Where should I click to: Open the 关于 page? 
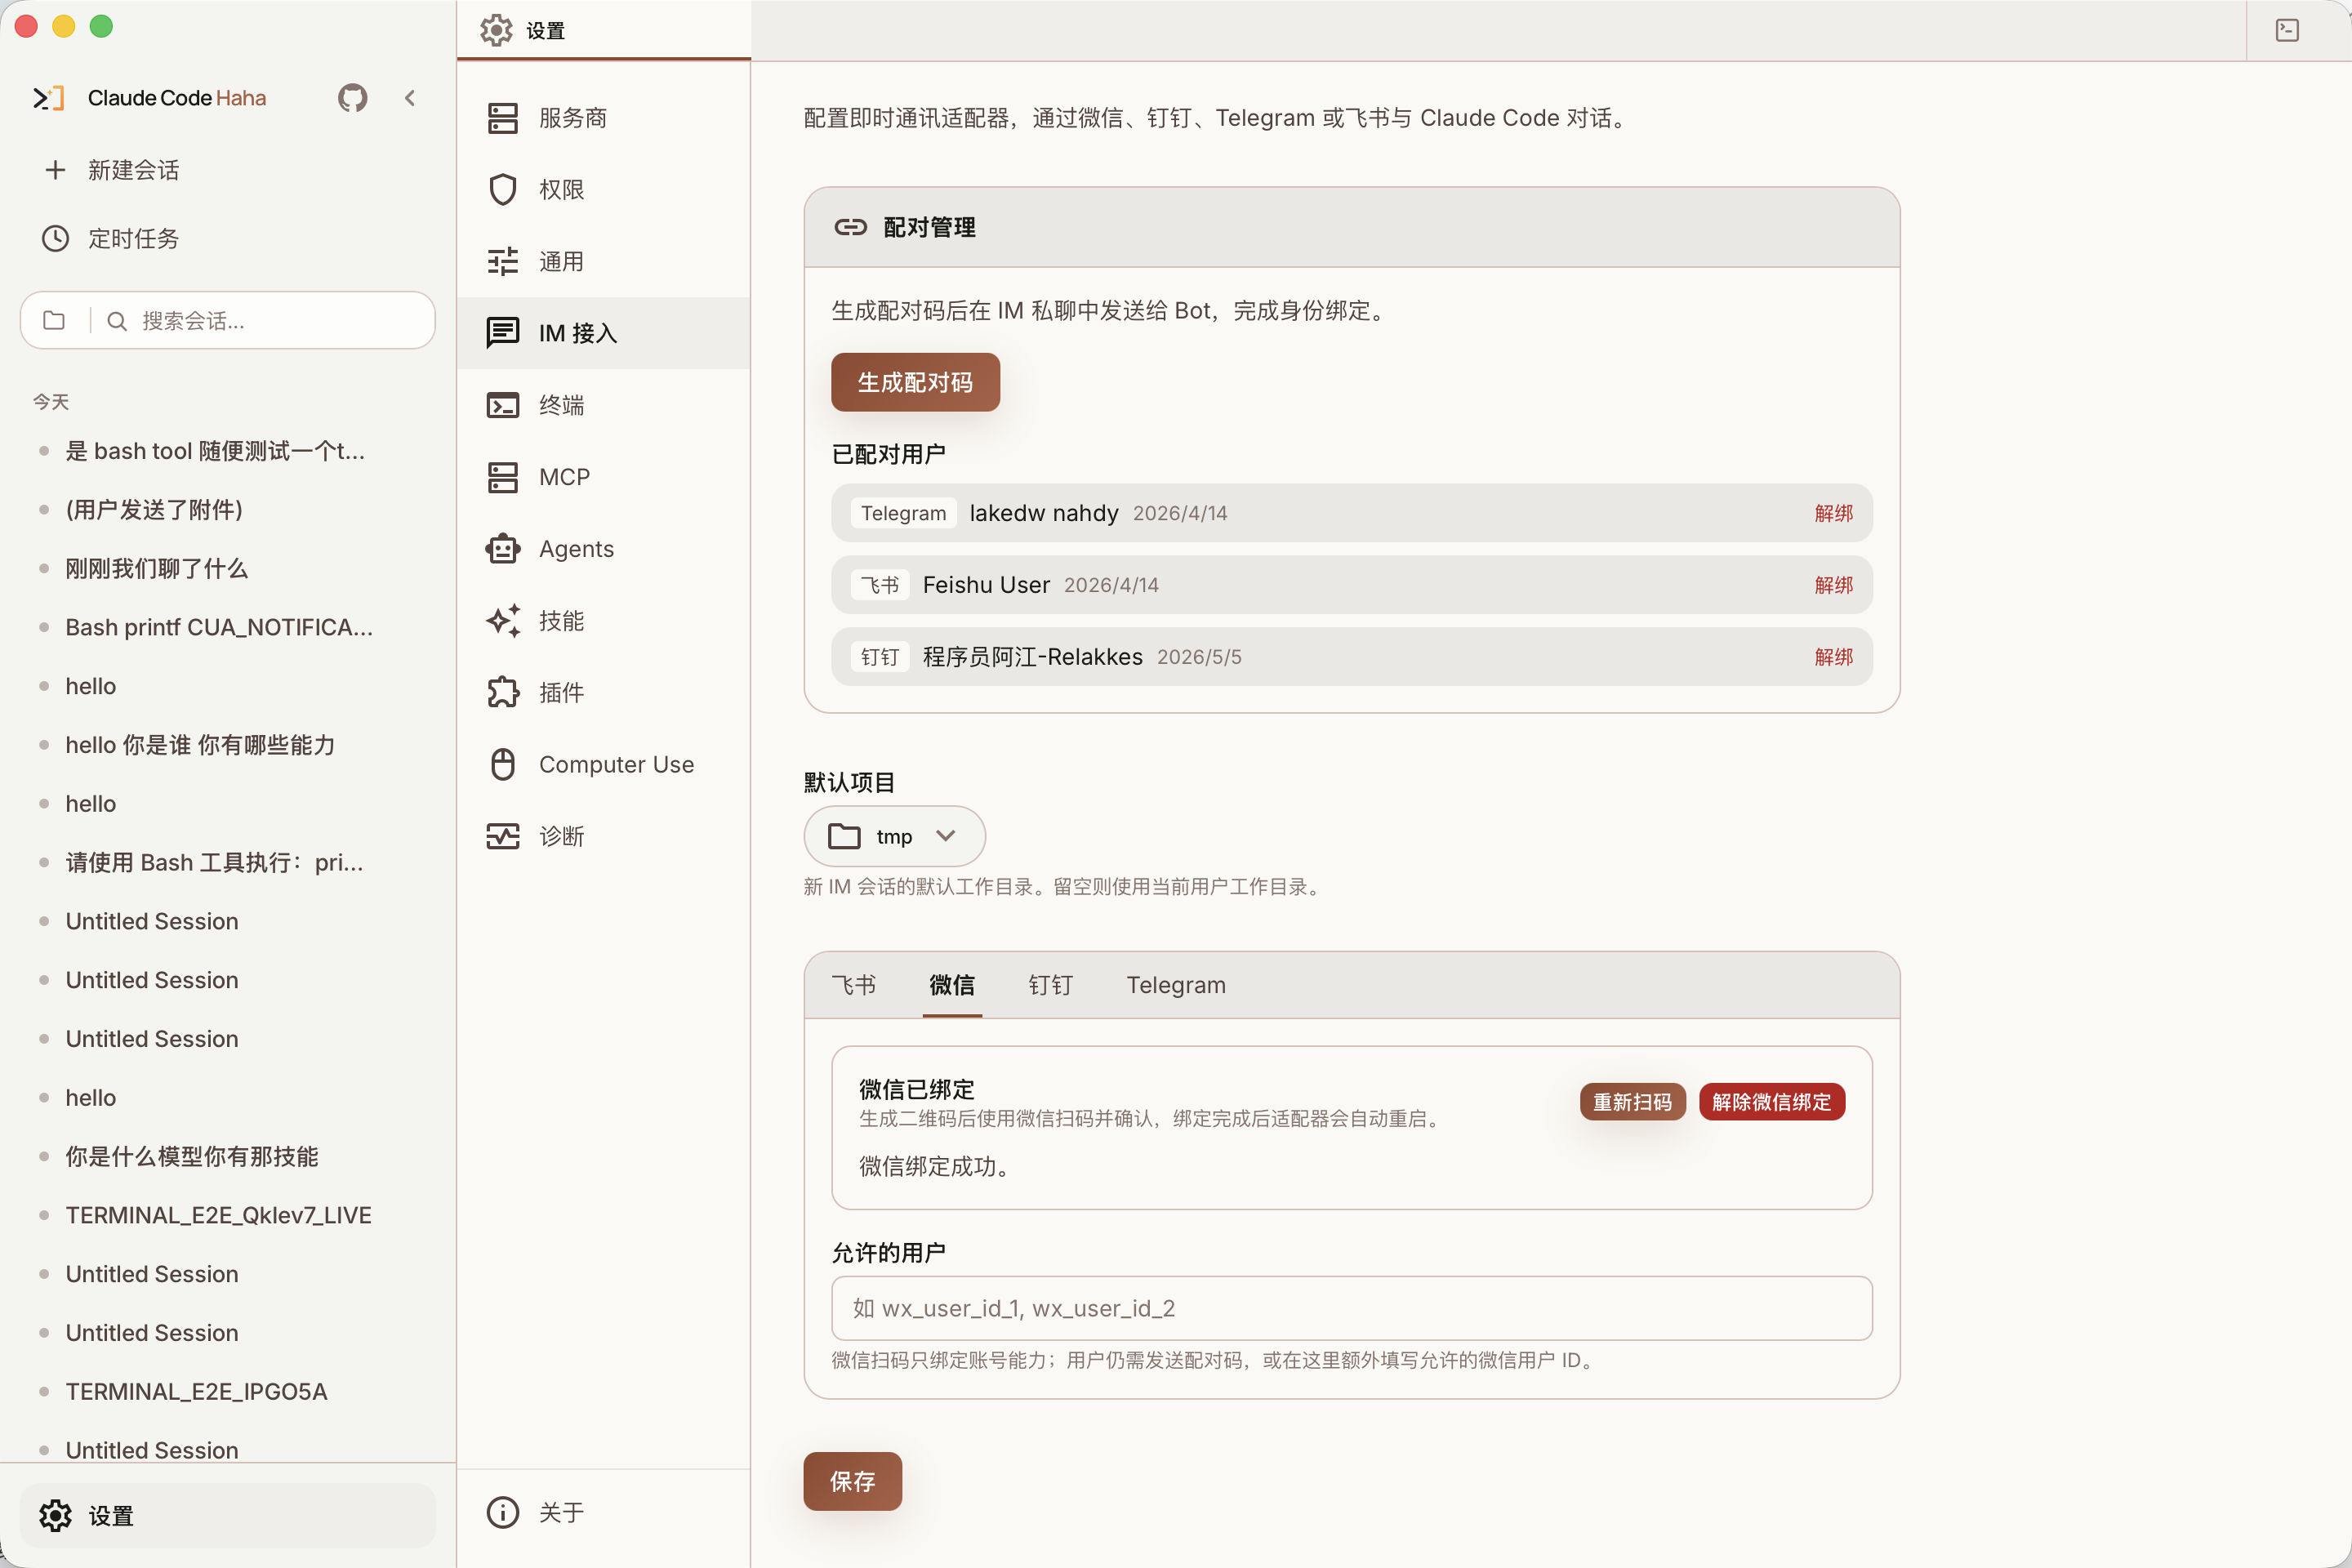pos(603,1512)
